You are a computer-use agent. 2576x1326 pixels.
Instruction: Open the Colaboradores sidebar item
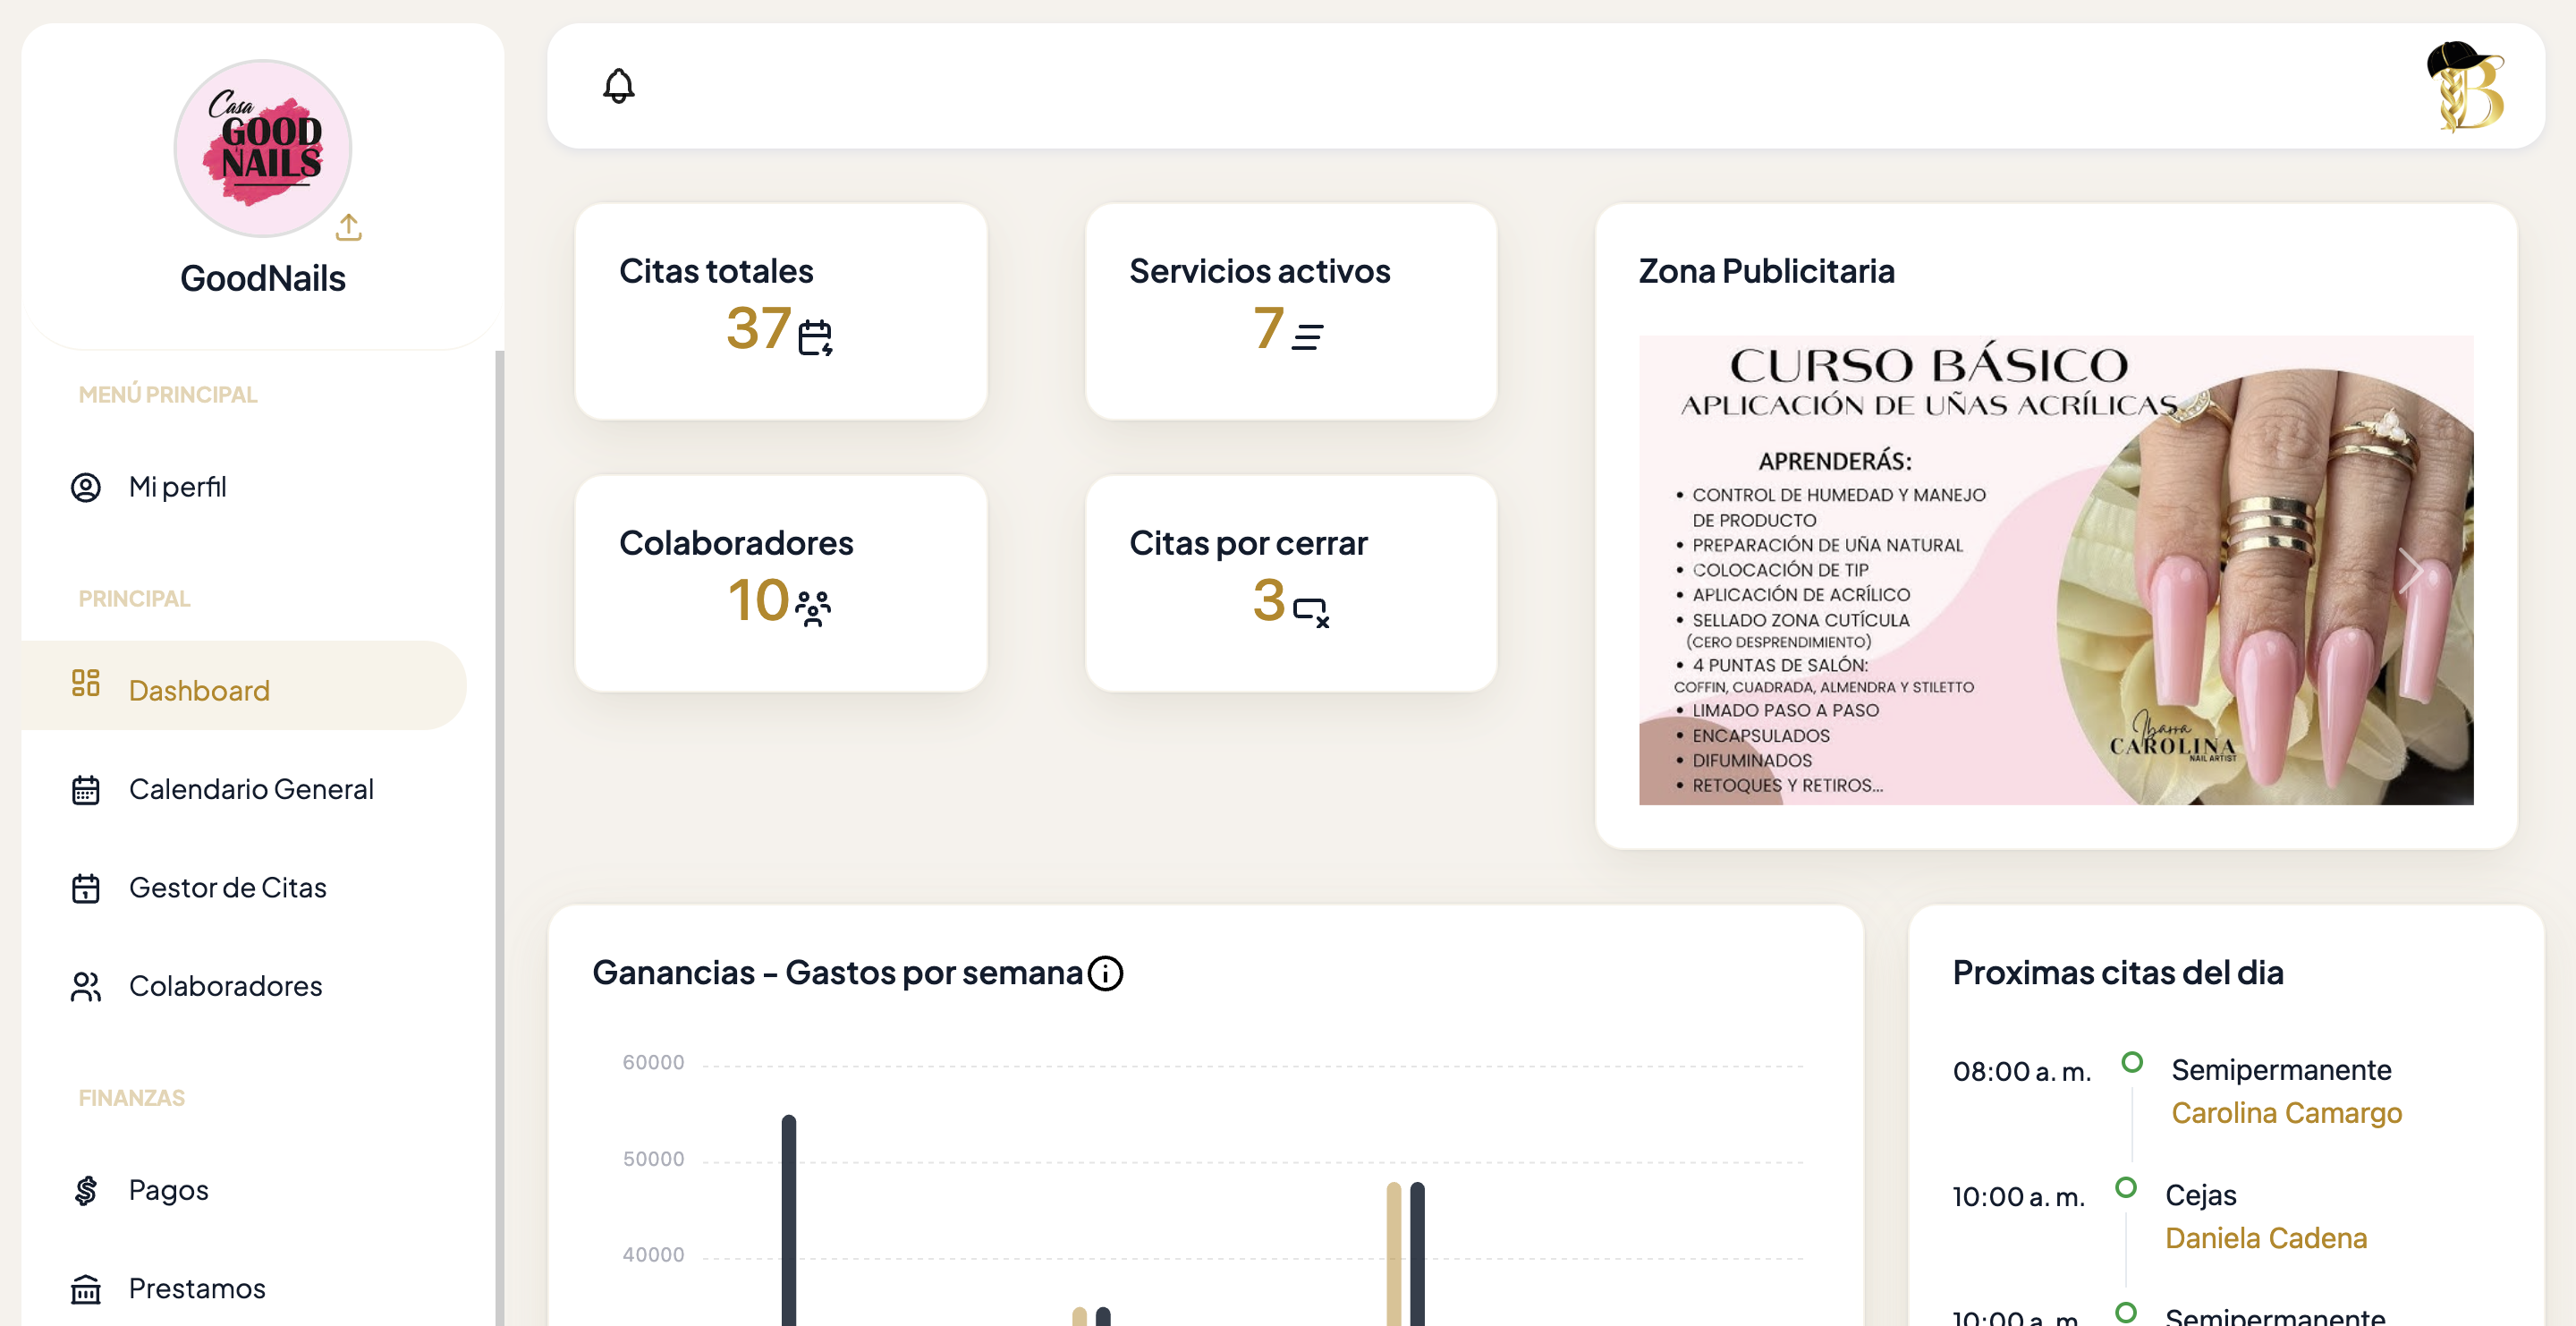[x=225, y=986]
